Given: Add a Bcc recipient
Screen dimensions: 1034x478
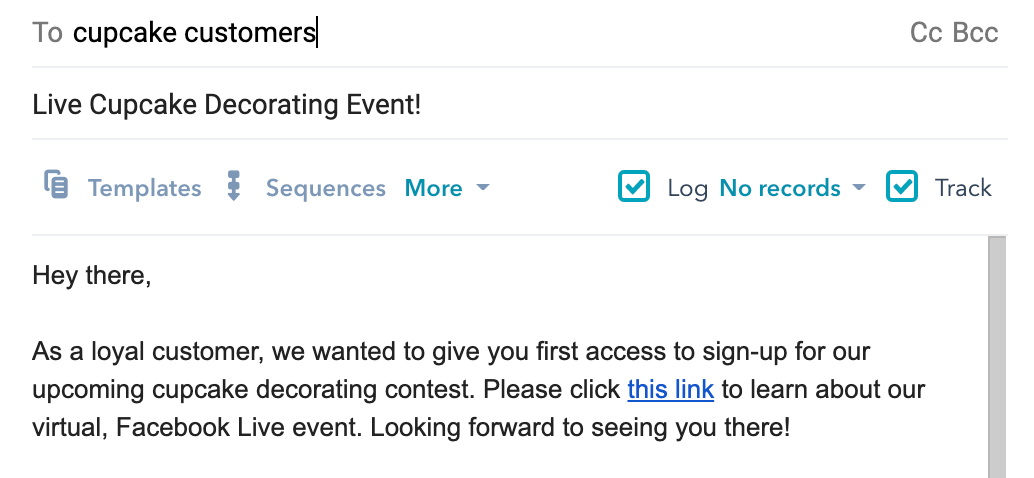Looking at the screenshot, I should (975, 33).
